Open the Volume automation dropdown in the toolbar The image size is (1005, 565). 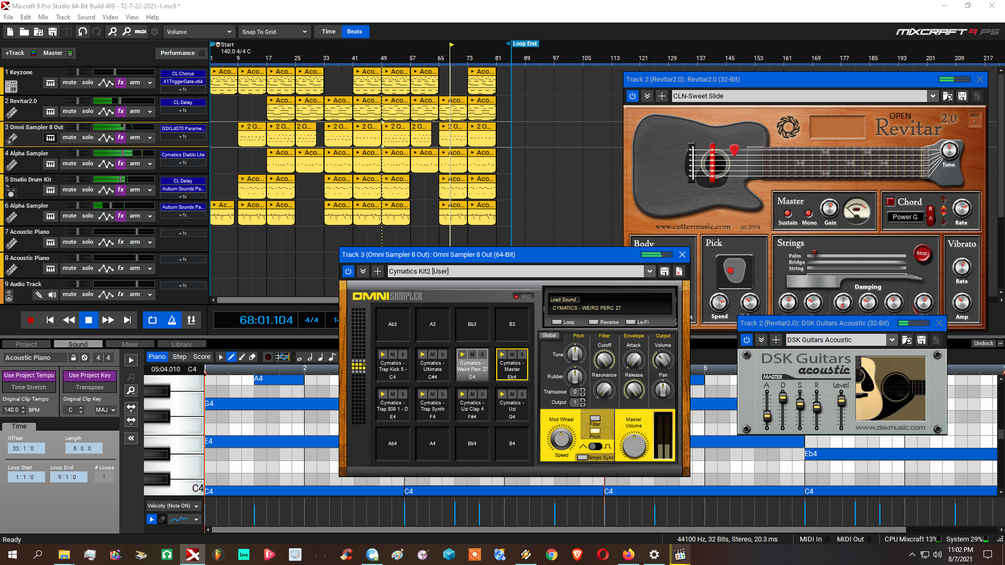click(199, 31)
